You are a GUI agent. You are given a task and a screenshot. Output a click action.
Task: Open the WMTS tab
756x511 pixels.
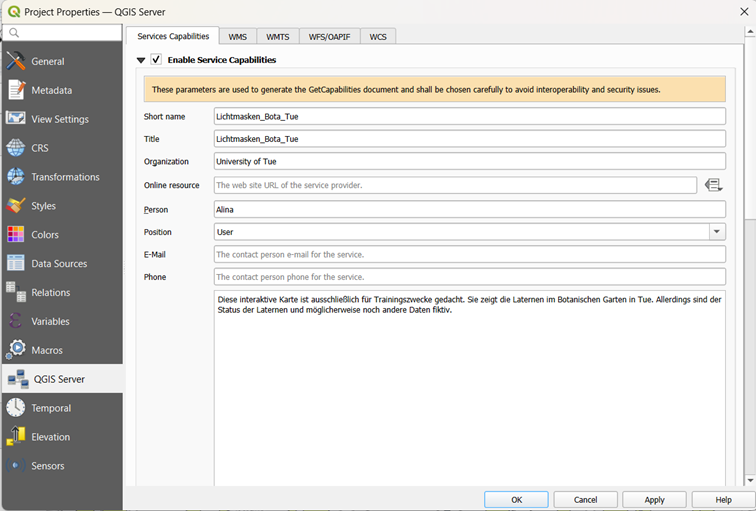tap(278, 37)
